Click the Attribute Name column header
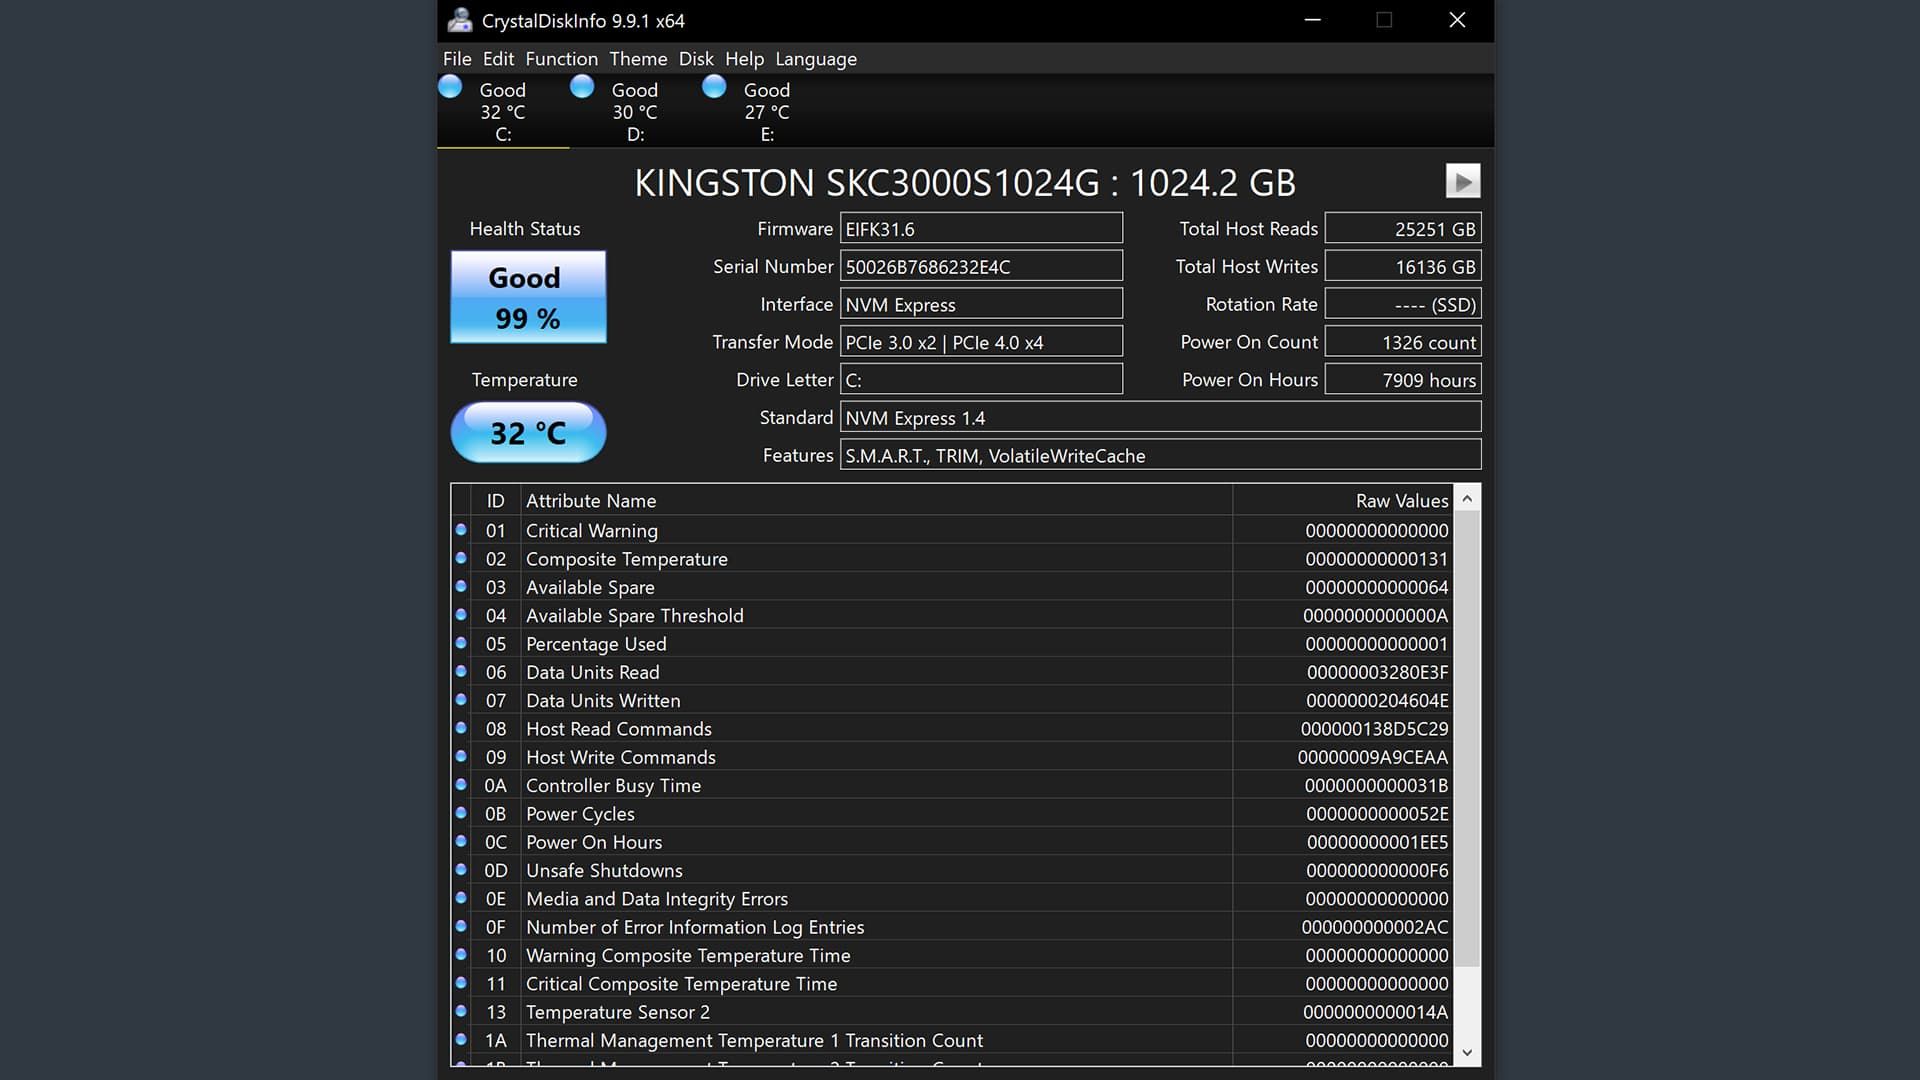Viewport: 1920px width, 1080px height. [x=876, y=500]
